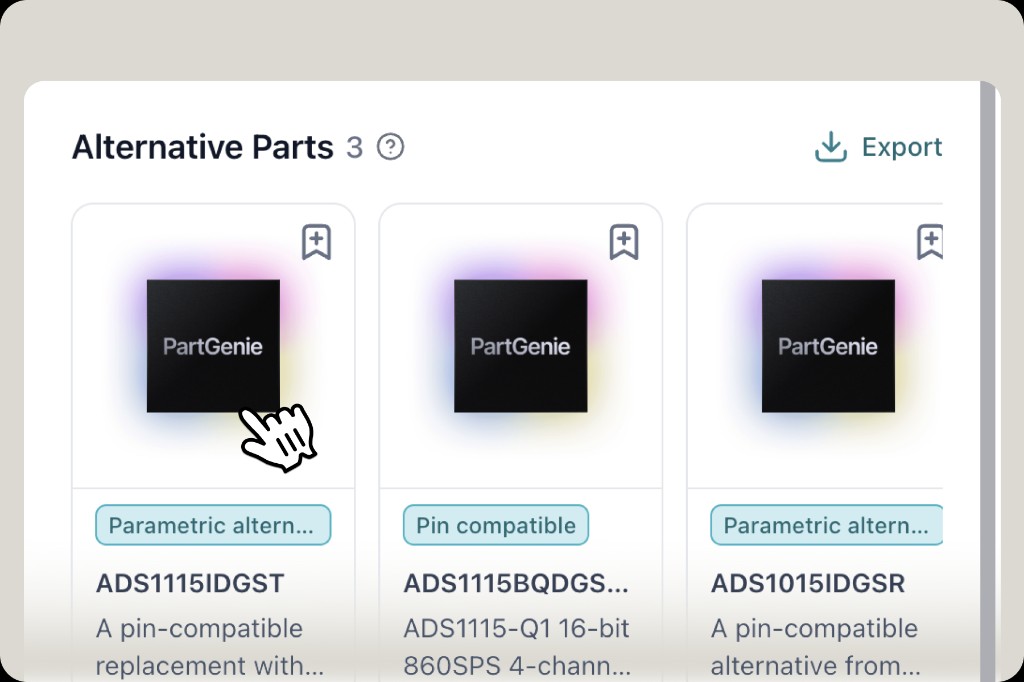Bookmark the ADS1115IDGST part
The image size is (1024, 682).
pos(316,242)
